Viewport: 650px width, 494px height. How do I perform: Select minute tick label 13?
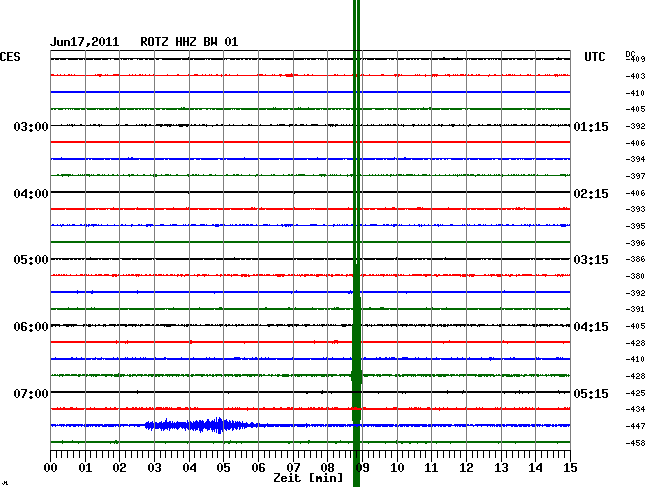click(x=501, y=468)
